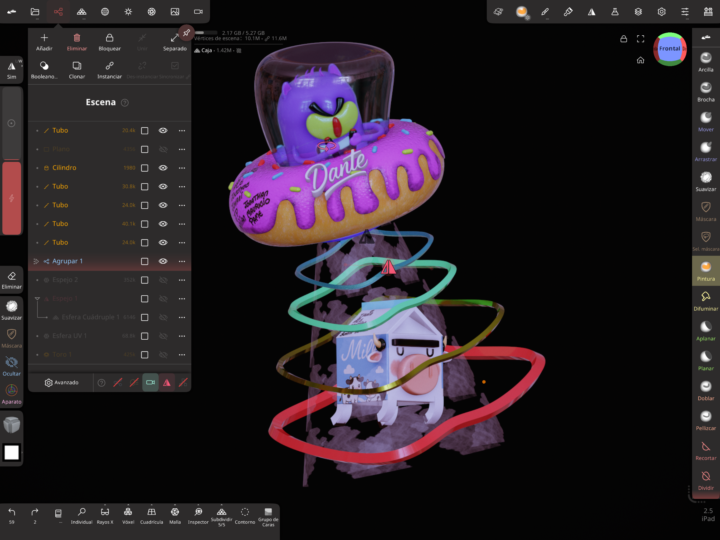Select the Brocha brush tool
720x540 pixels.
(x=706, y=92)
